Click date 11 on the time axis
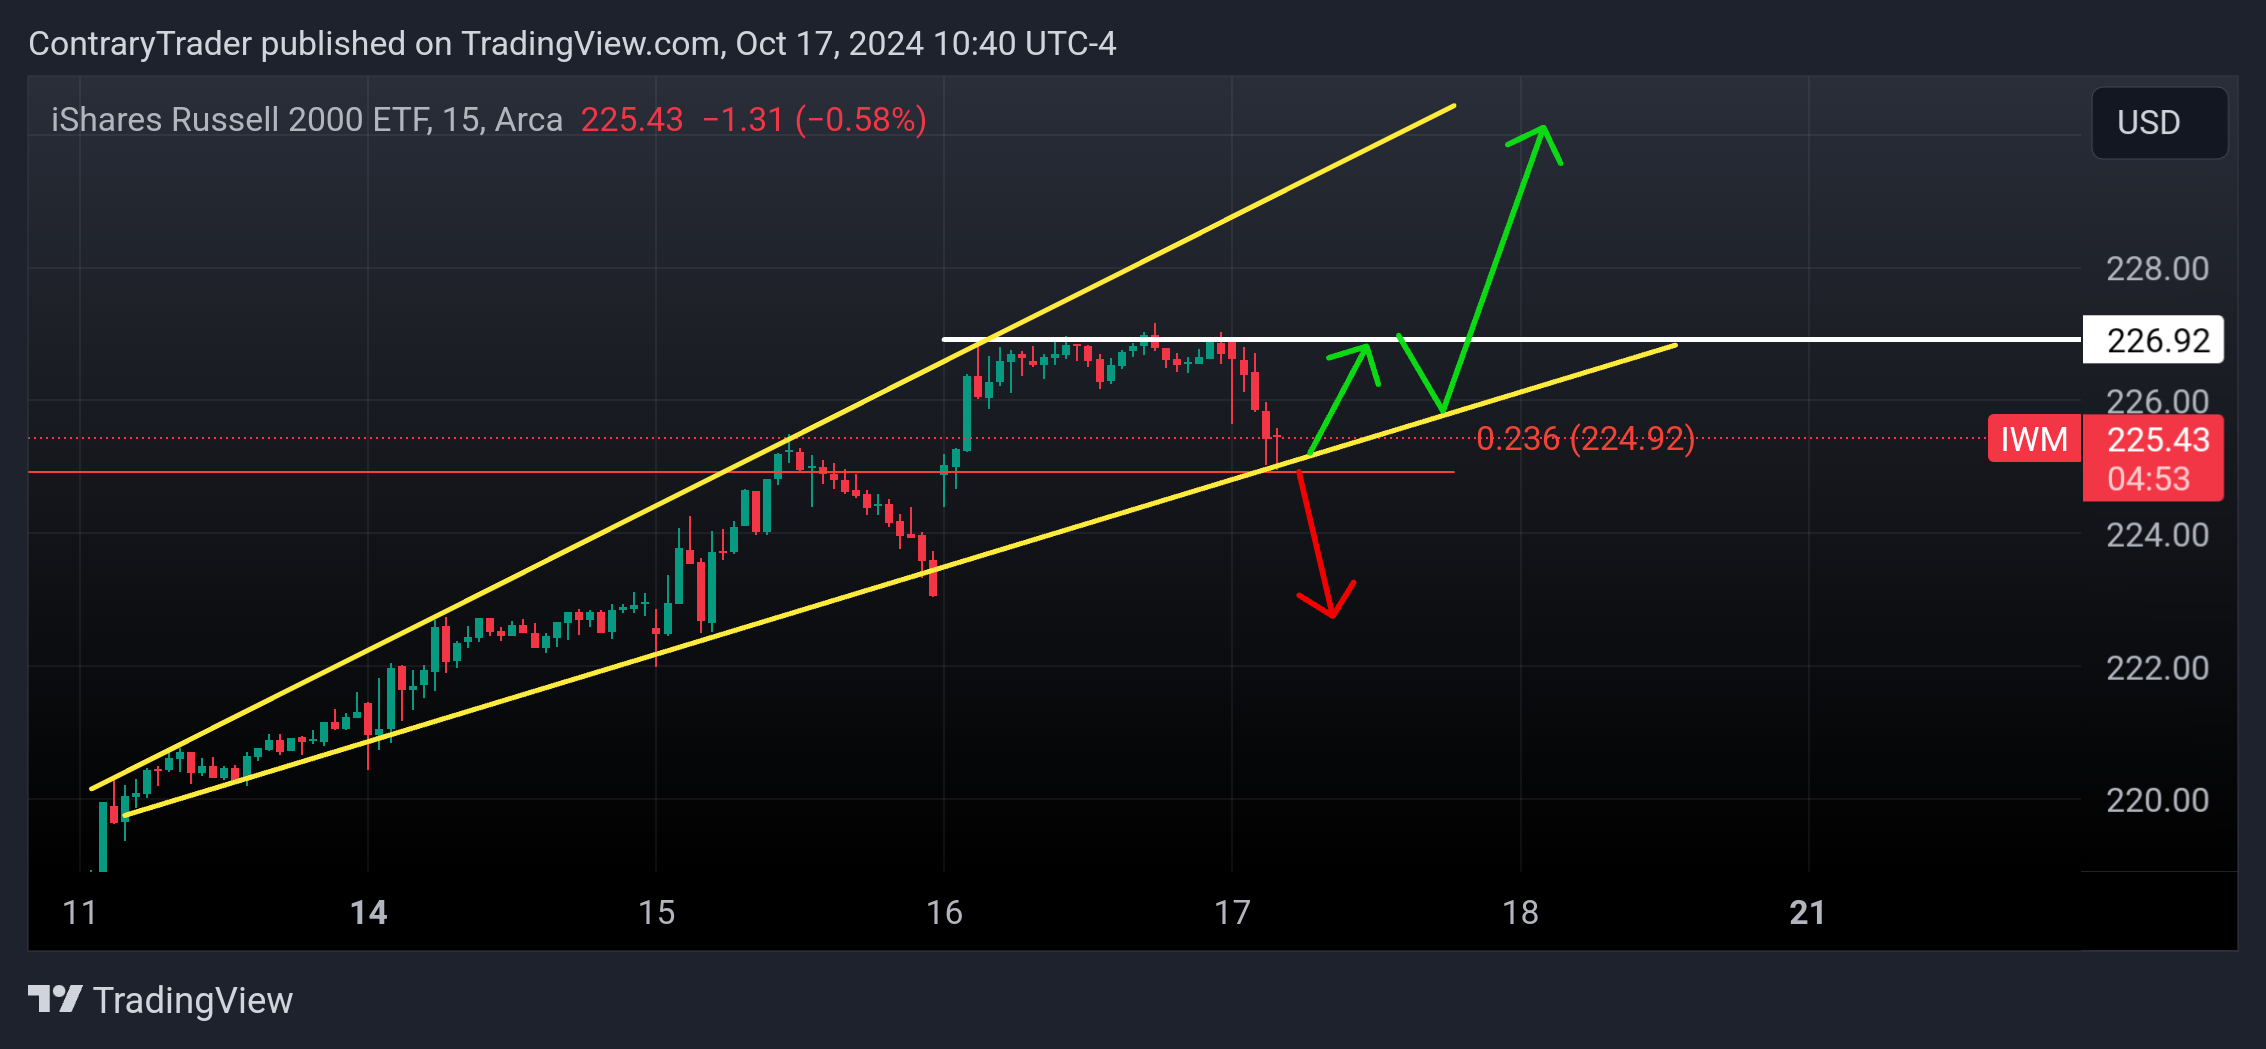The height and width of the screenshot is (1049, 2266). pyautogui.click(x=80, y=912)
